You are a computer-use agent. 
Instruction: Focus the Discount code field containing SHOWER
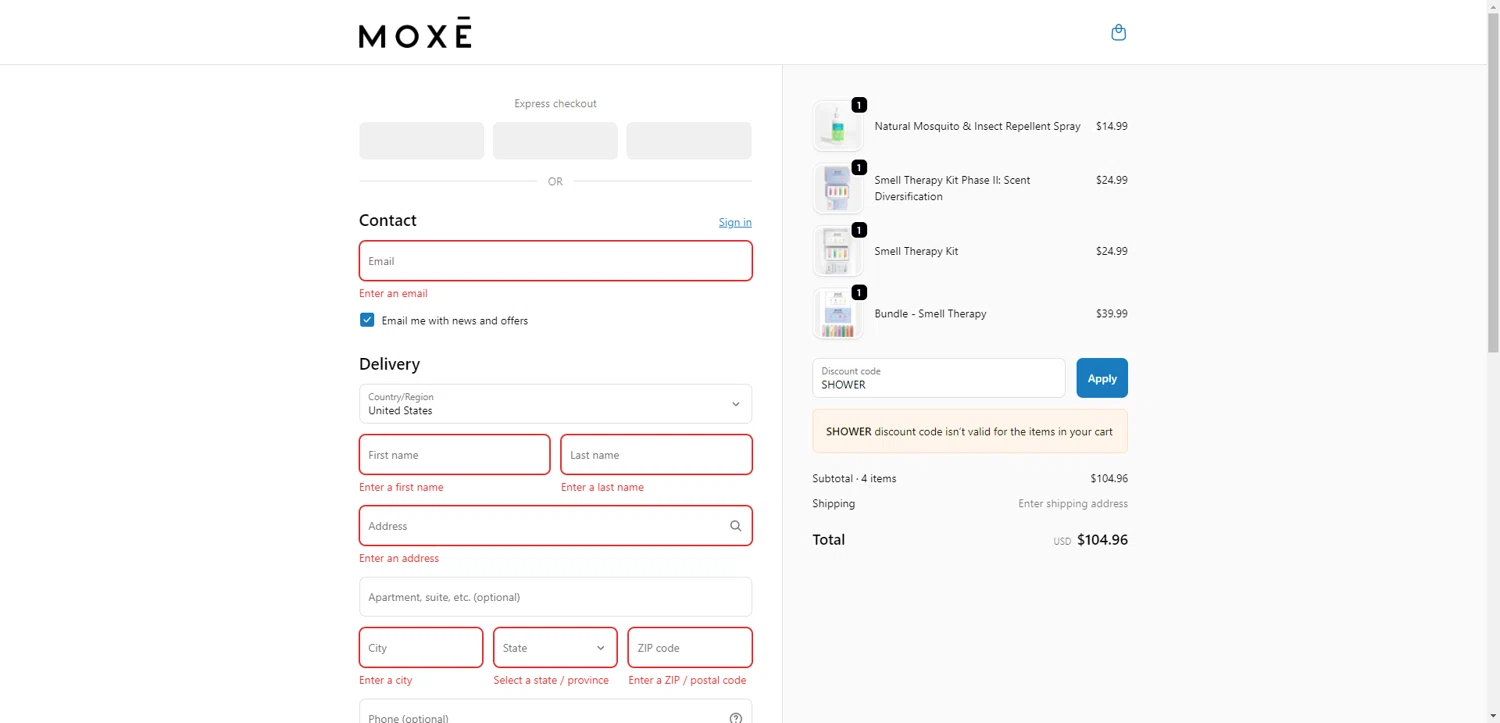click(x=938, y=378)
